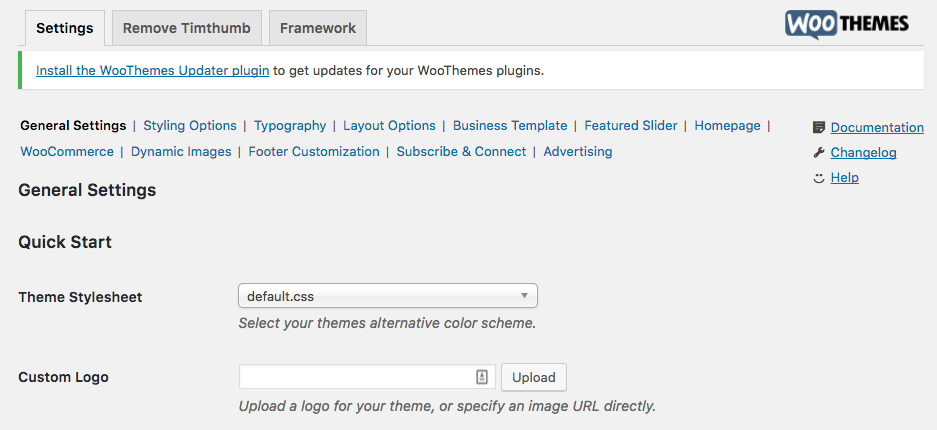937x430 pixels.
Task: Go to the Typography settings
Action: (x=290, y=125)
